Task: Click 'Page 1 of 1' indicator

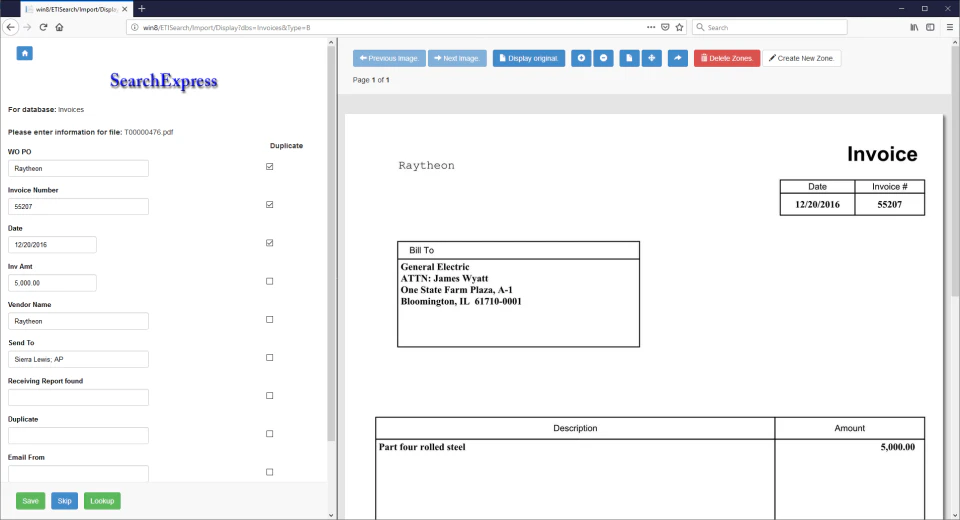Action: coord(371,80)
